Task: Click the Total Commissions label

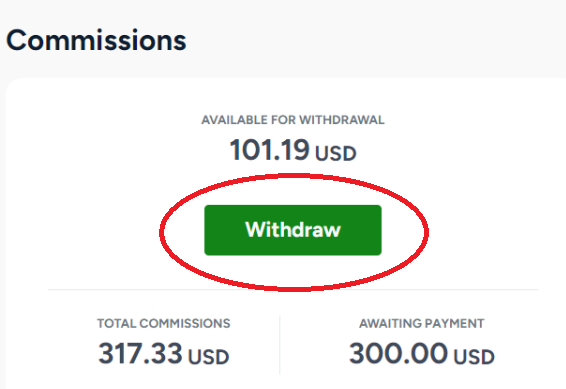Action: [x=164, y=323]
